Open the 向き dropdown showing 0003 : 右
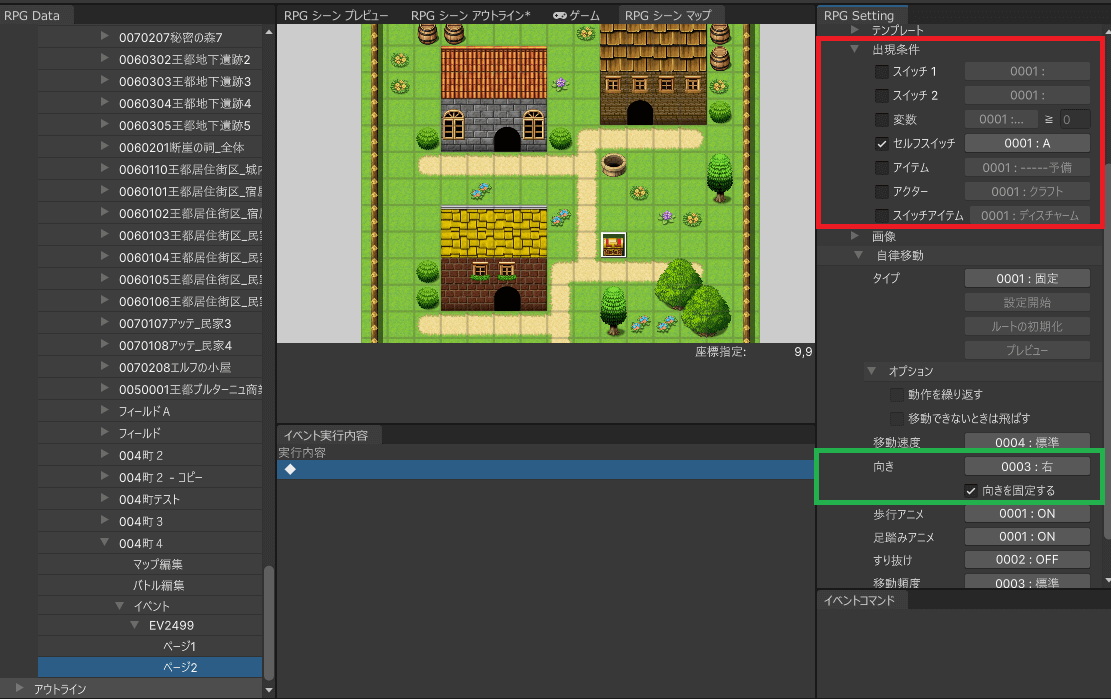Screen dimensions: 1111x699 [1027, 466]
